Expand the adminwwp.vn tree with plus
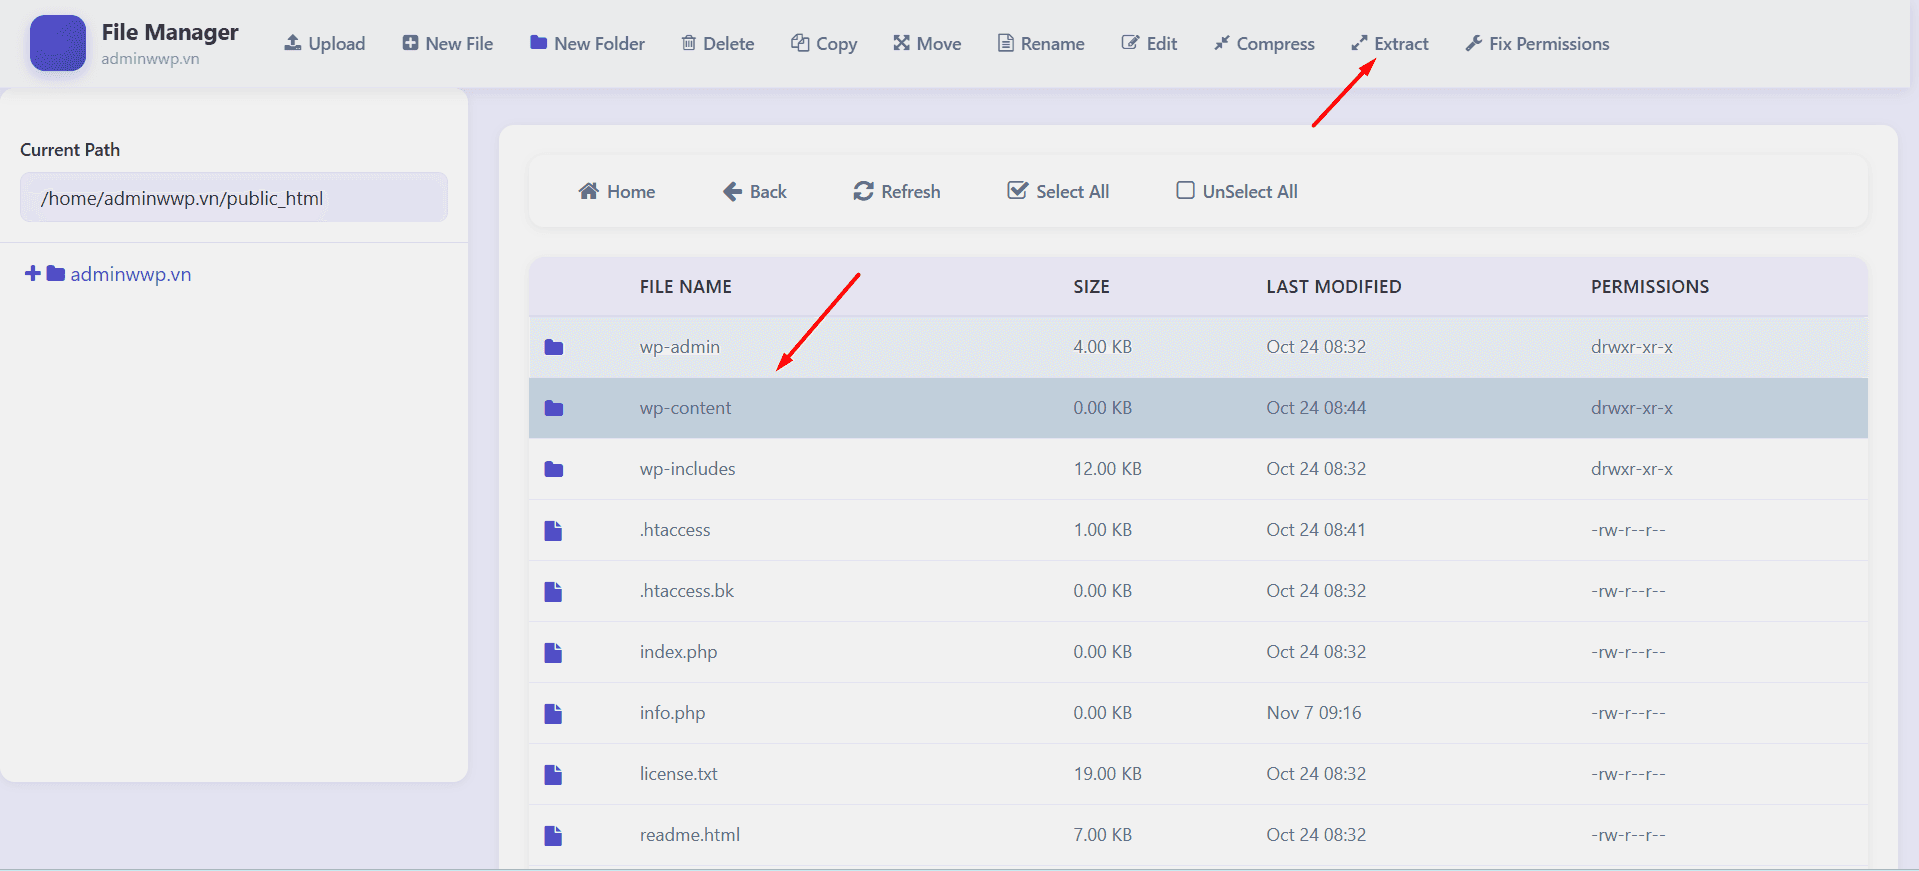This screenshot has height=871, width=1919. [33, 274]
